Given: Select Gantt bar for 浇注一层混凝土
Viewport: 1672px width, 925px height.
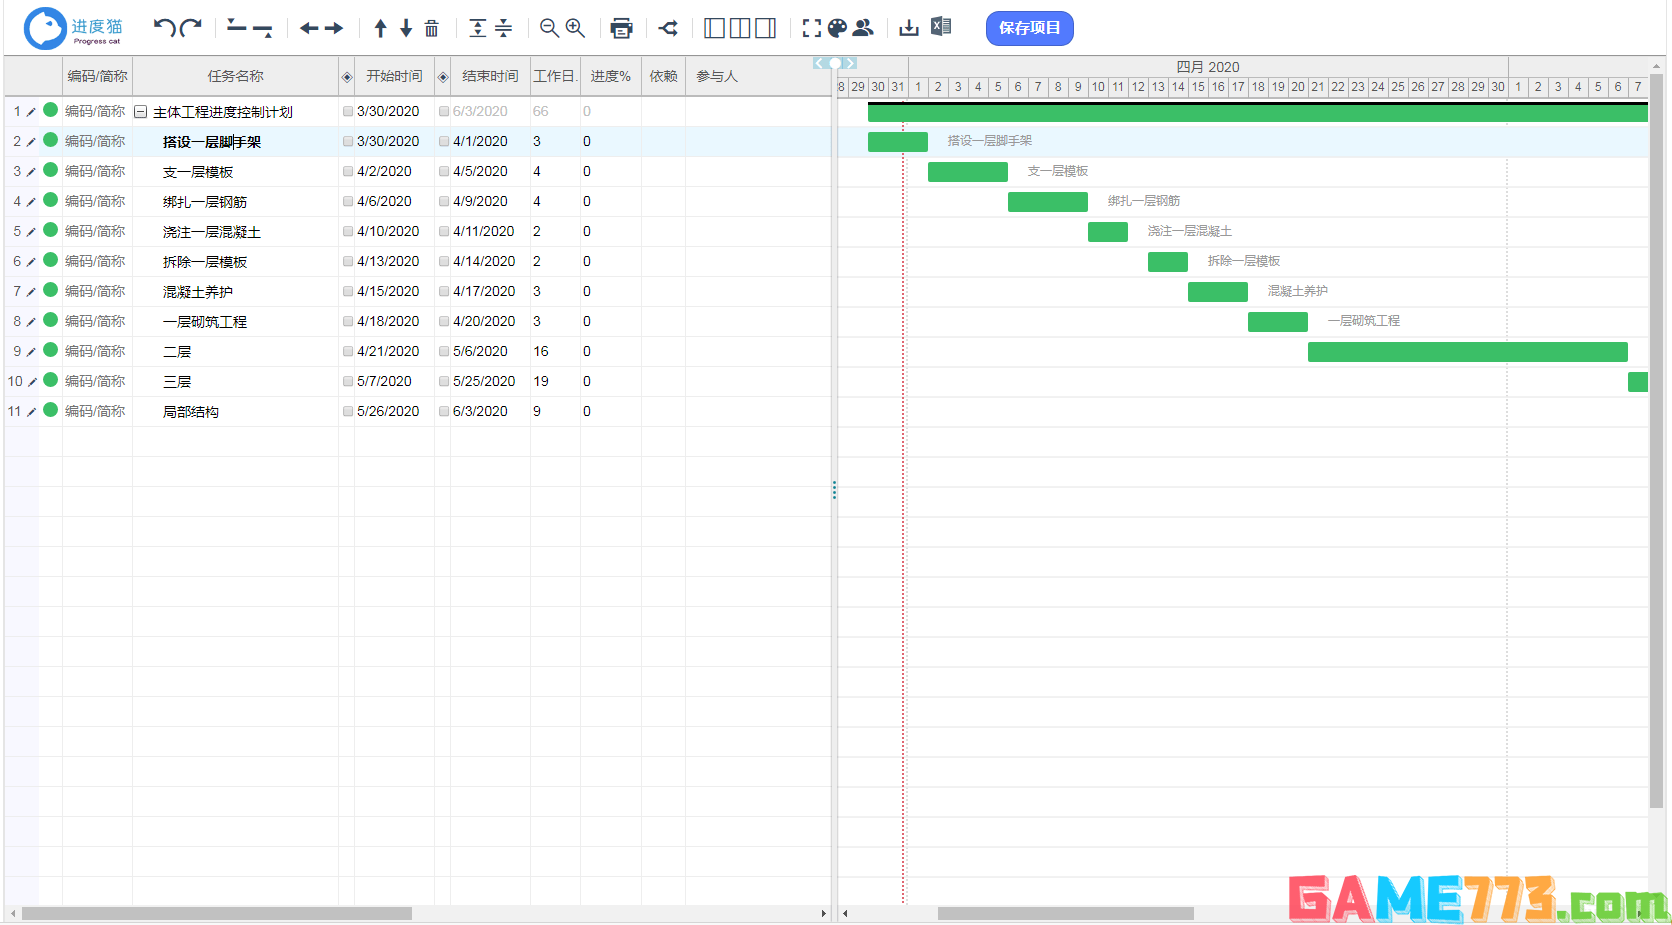Looking at the screenshot, I should pos(1108,232).
